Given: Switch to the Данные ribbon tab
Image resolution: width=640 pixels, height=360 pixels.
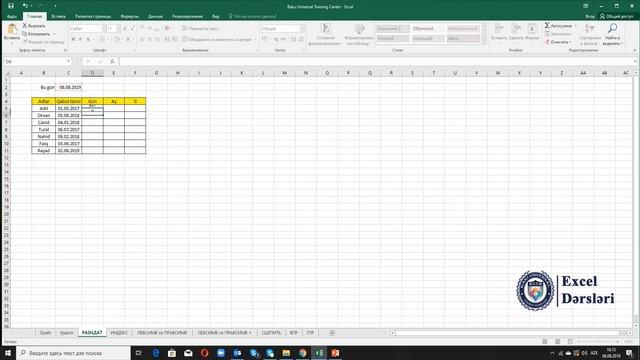Looking at the screenshot, I should click(x=155, y=16).
